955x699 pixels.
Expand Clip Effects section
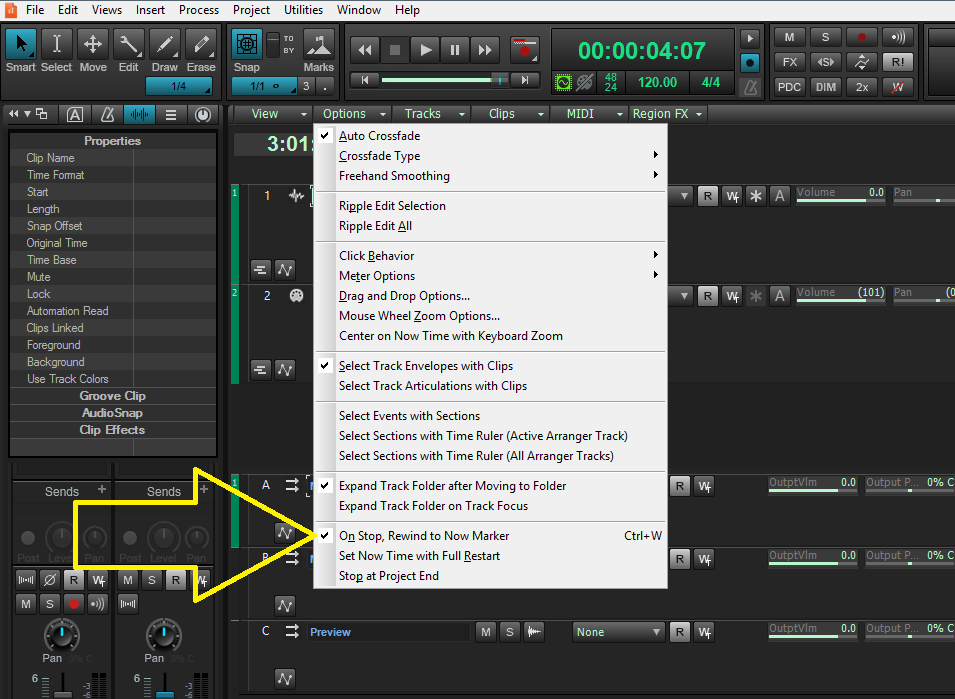[x=113, y=430]
